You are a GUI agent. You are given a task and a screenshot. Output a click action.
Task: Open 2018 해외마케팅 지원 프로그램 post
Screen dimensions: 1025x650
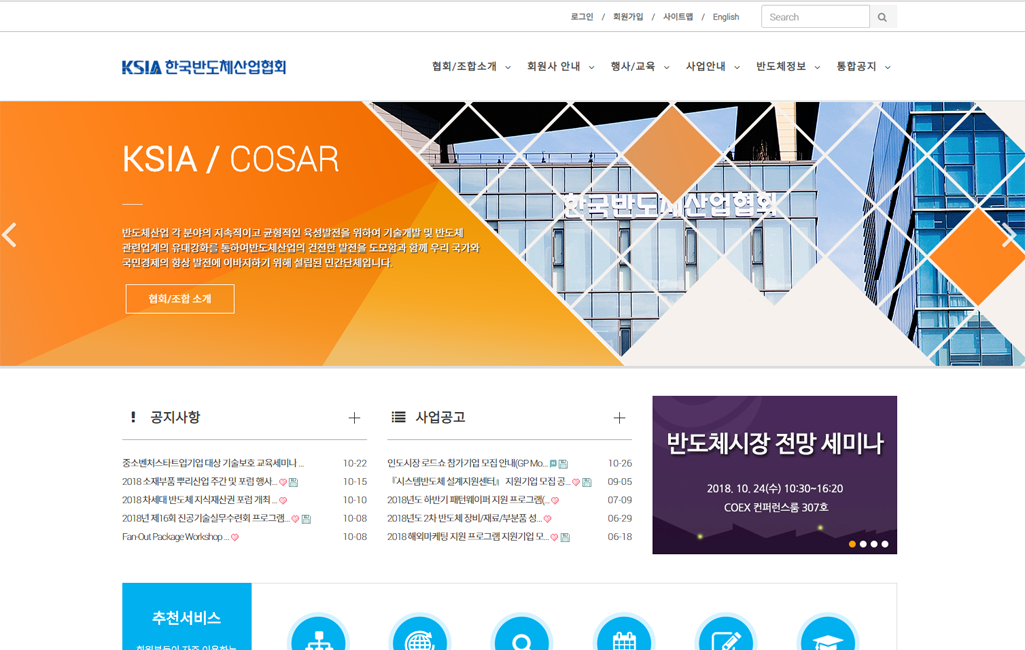(467, 537)
